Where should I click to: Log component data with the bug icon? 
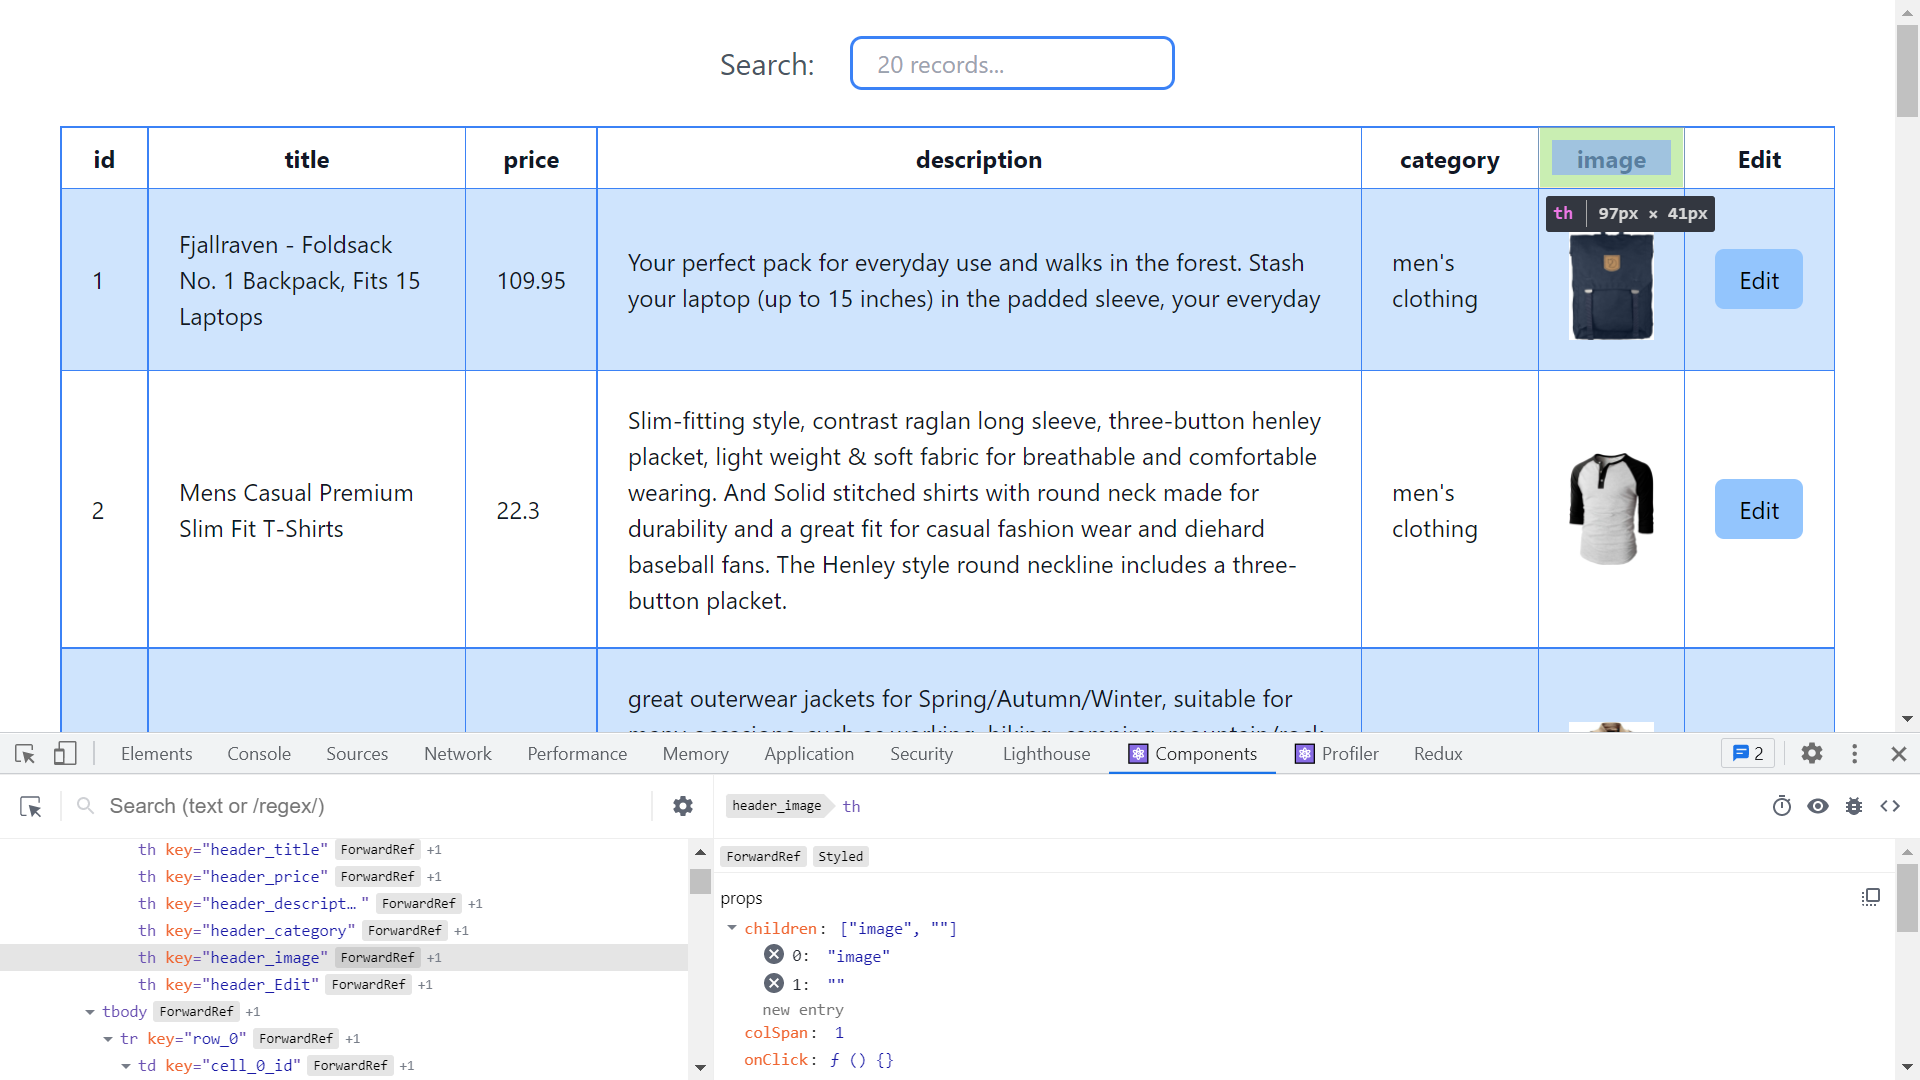[1854, 806]
